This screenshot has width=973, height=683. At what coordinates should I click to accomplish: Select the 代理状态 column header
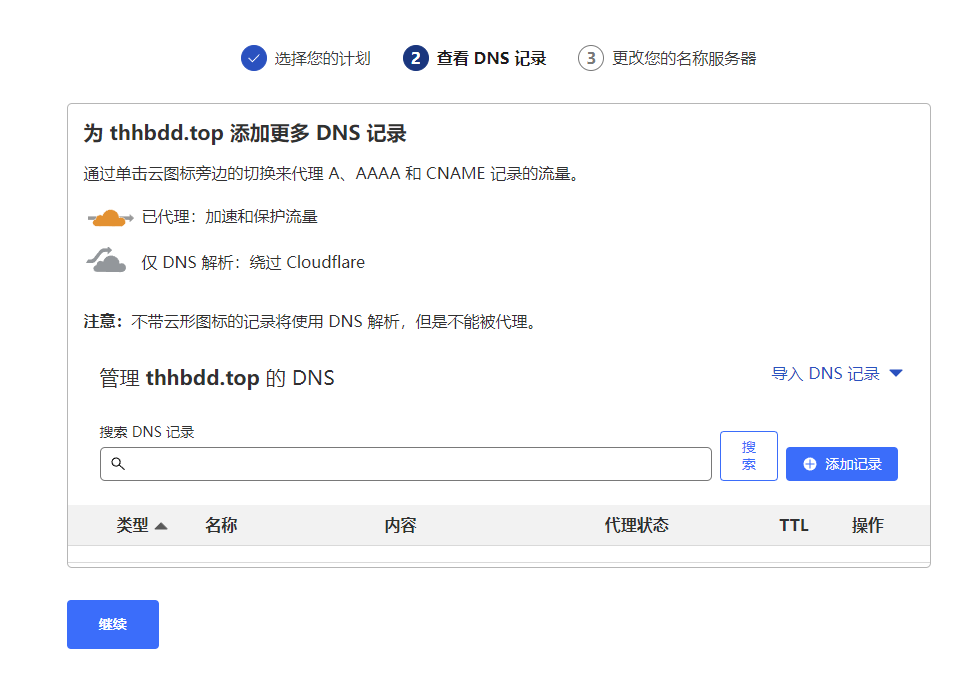(x=636, y=525)
